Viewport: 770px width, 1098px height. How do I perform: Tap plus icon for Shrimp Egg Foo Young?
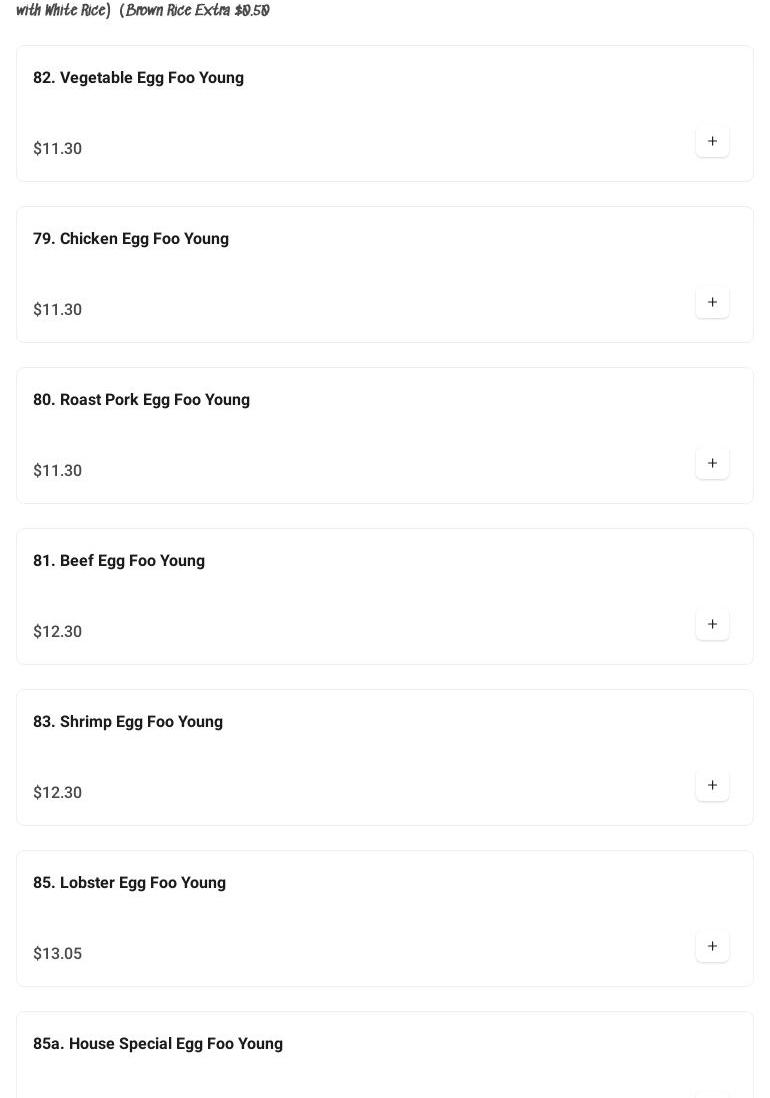(x=712, y=786)
